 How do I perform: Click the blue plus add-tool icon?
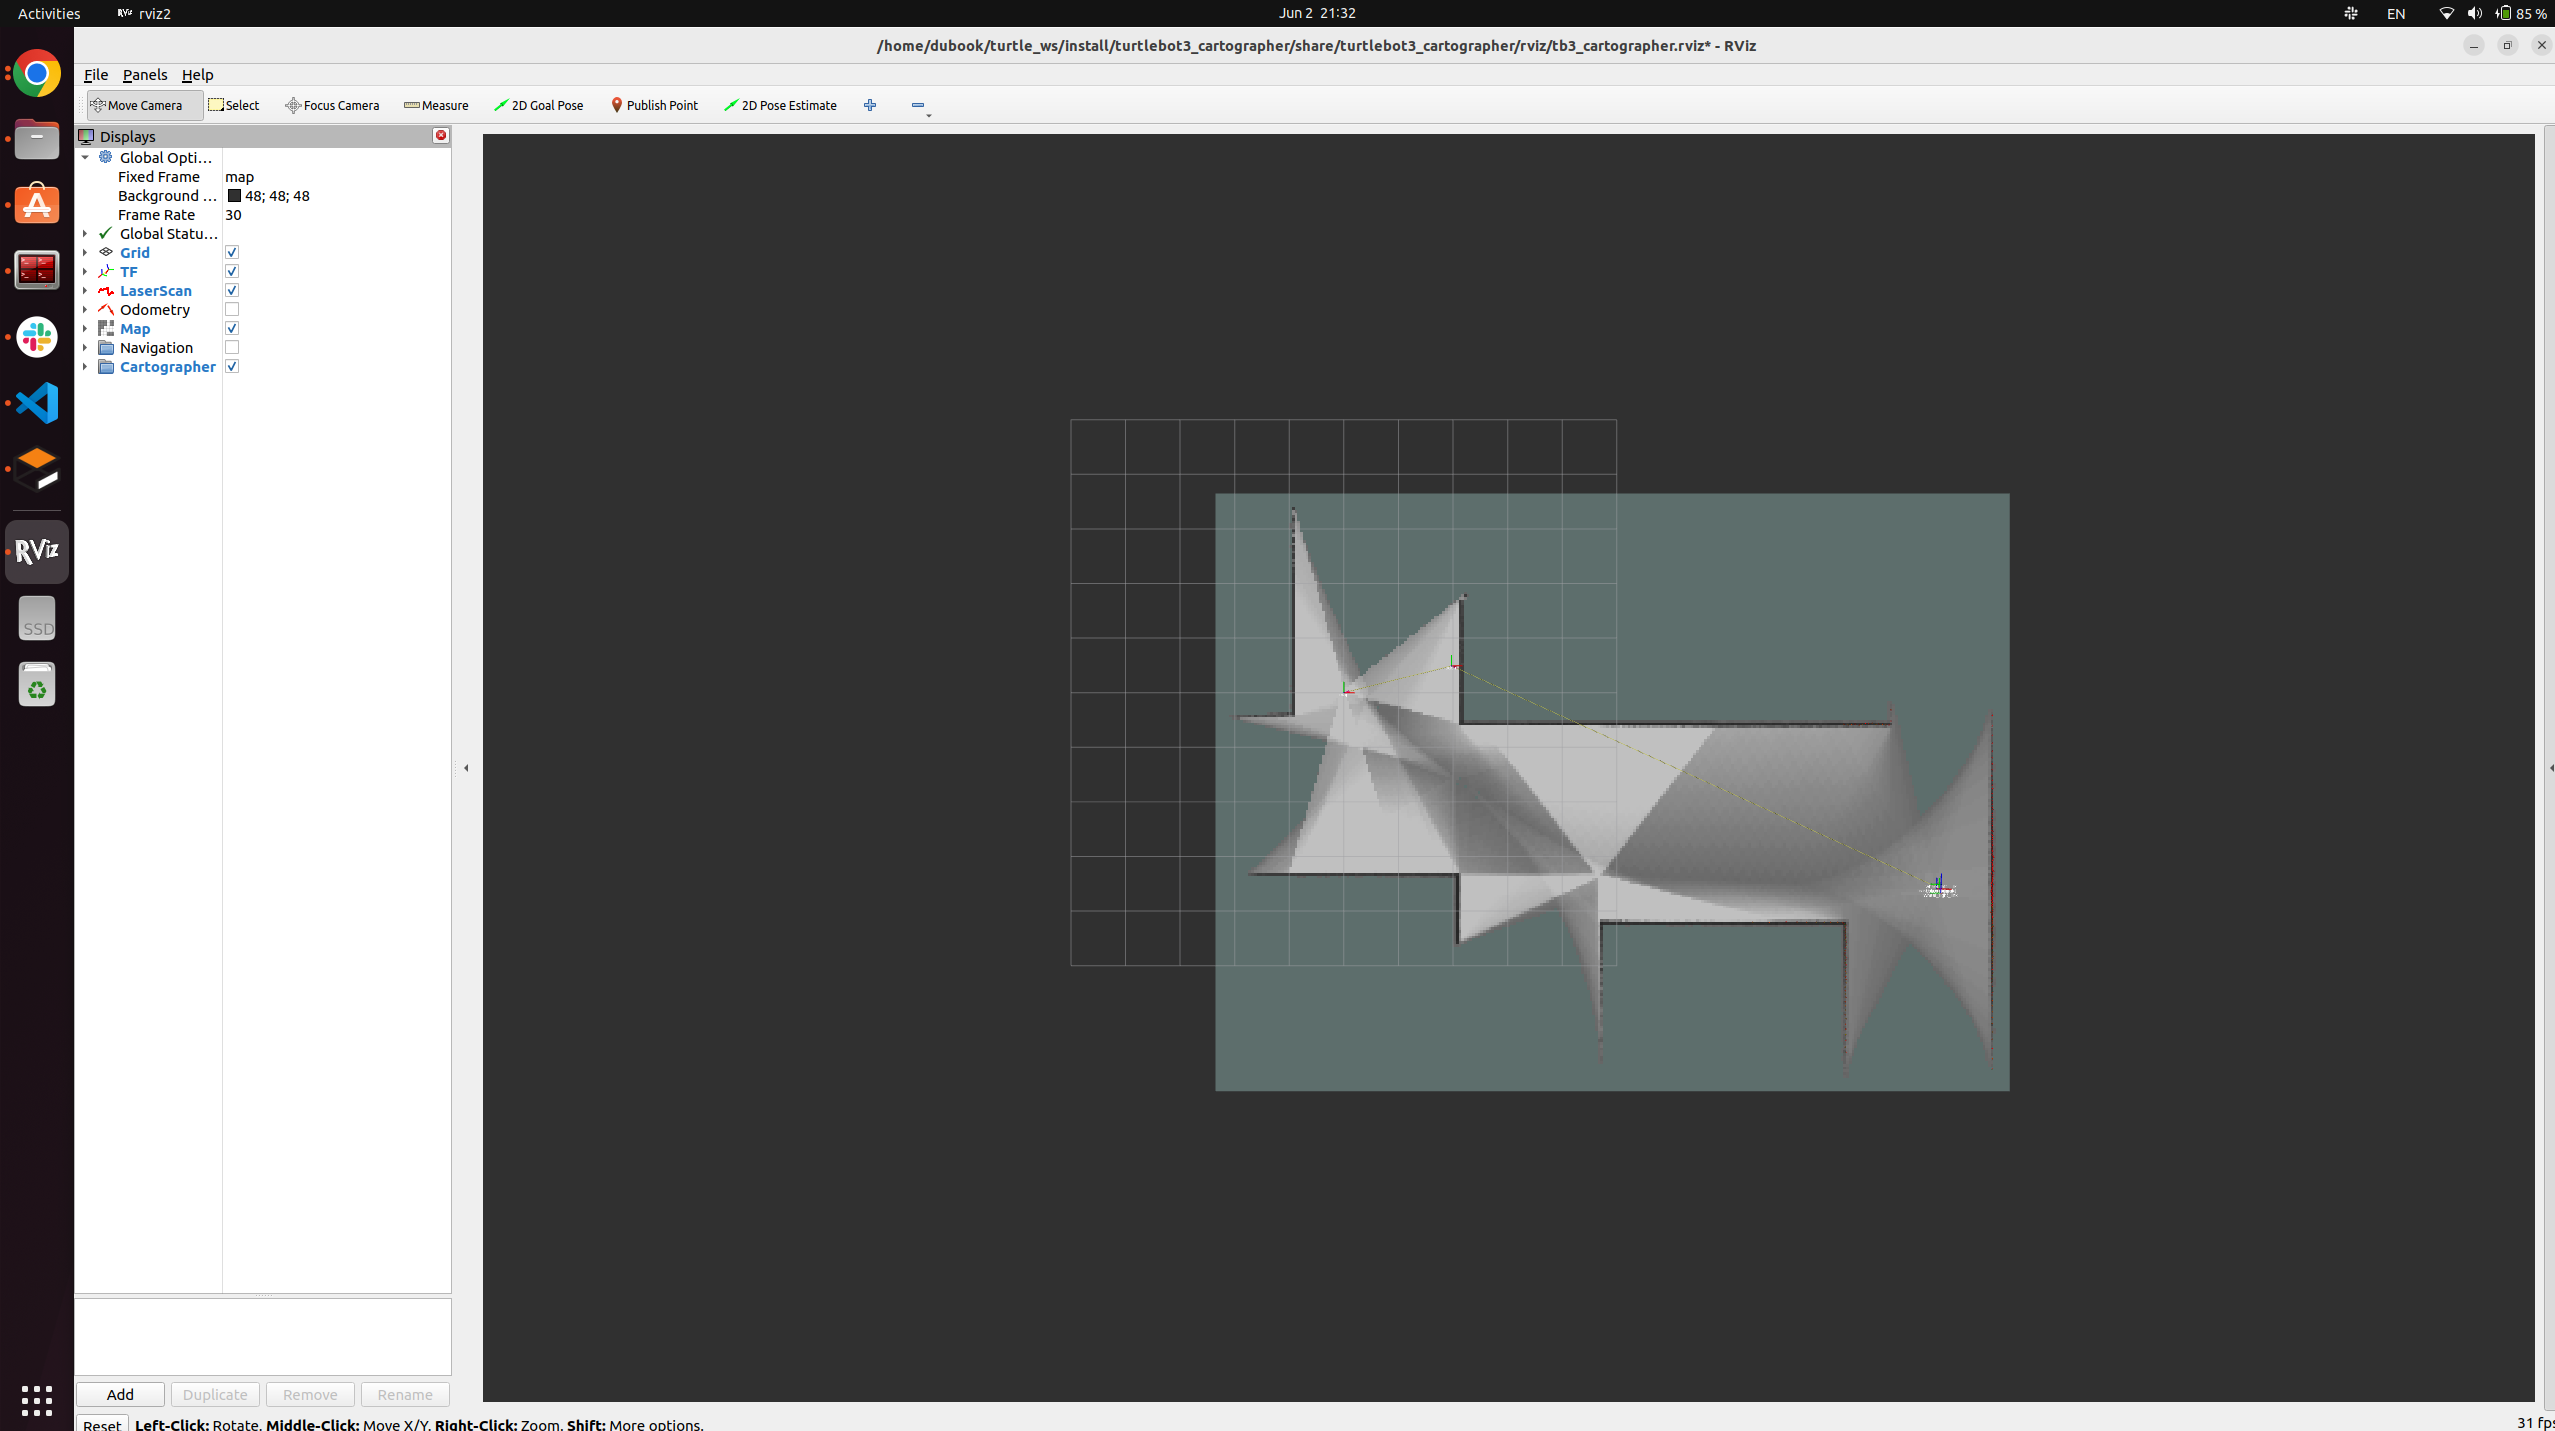point(870,105)
